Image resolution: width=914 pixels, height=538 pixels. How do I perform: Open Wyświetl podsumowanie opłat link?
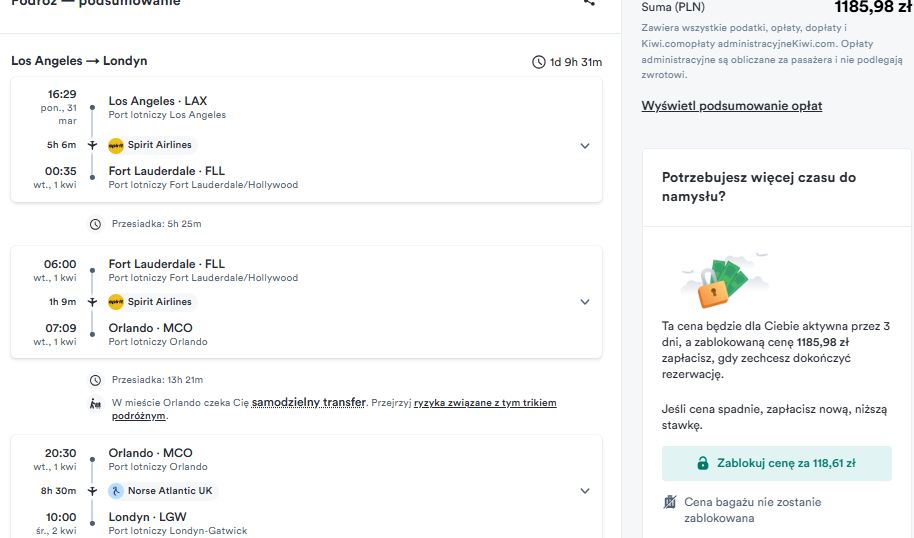pyautogui.click(x=732, y=106)
